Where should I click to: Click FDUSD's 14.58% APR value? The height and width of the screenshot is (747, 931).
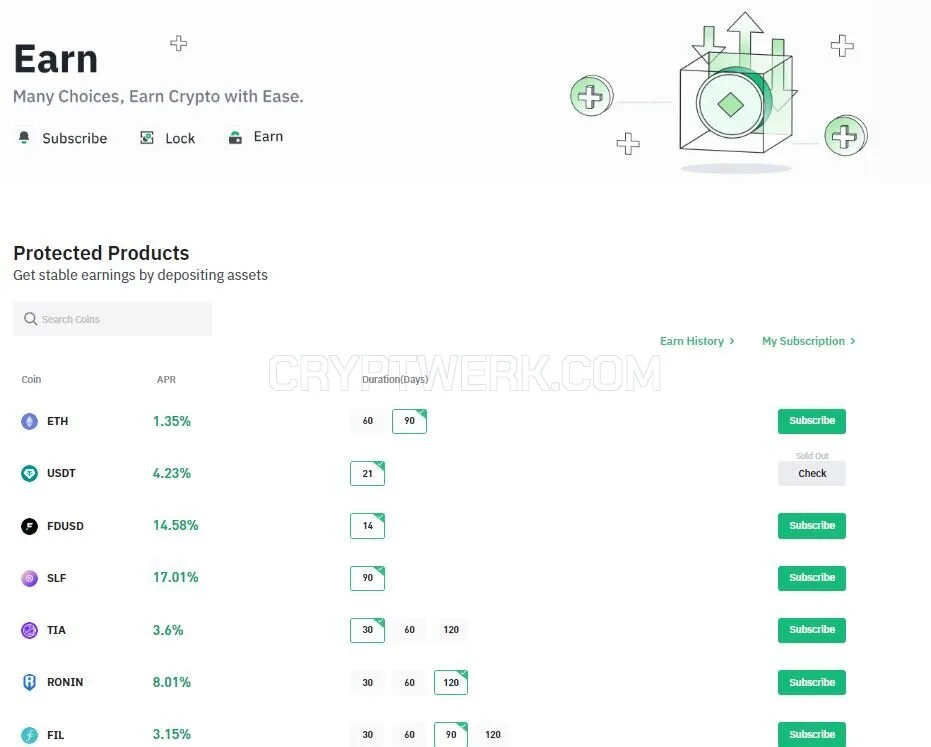[176, 526]
